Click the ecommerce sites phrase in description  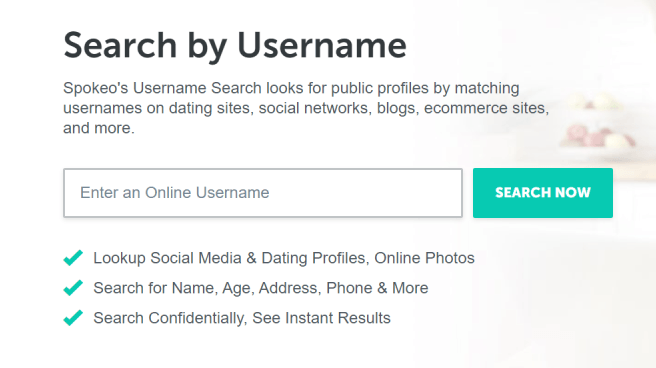tap(486, 108)
